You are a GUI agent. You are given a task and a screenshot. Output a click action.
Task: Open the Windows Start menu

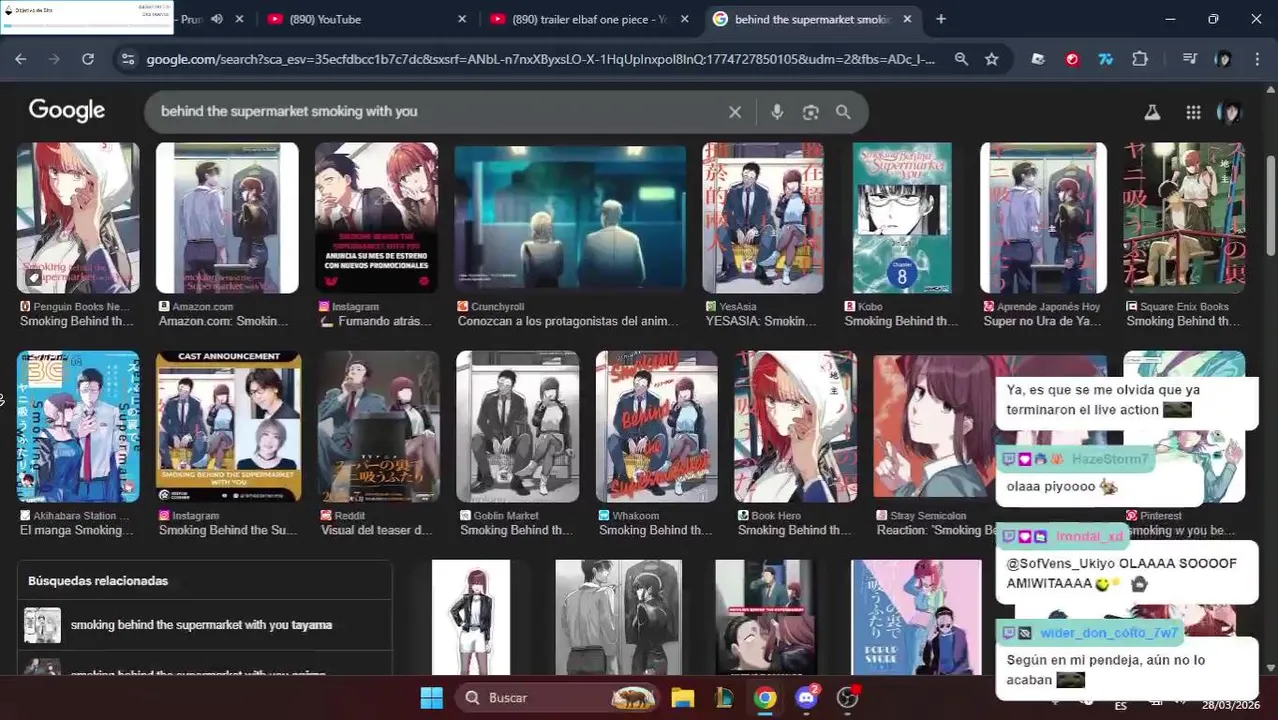[431, 698]
